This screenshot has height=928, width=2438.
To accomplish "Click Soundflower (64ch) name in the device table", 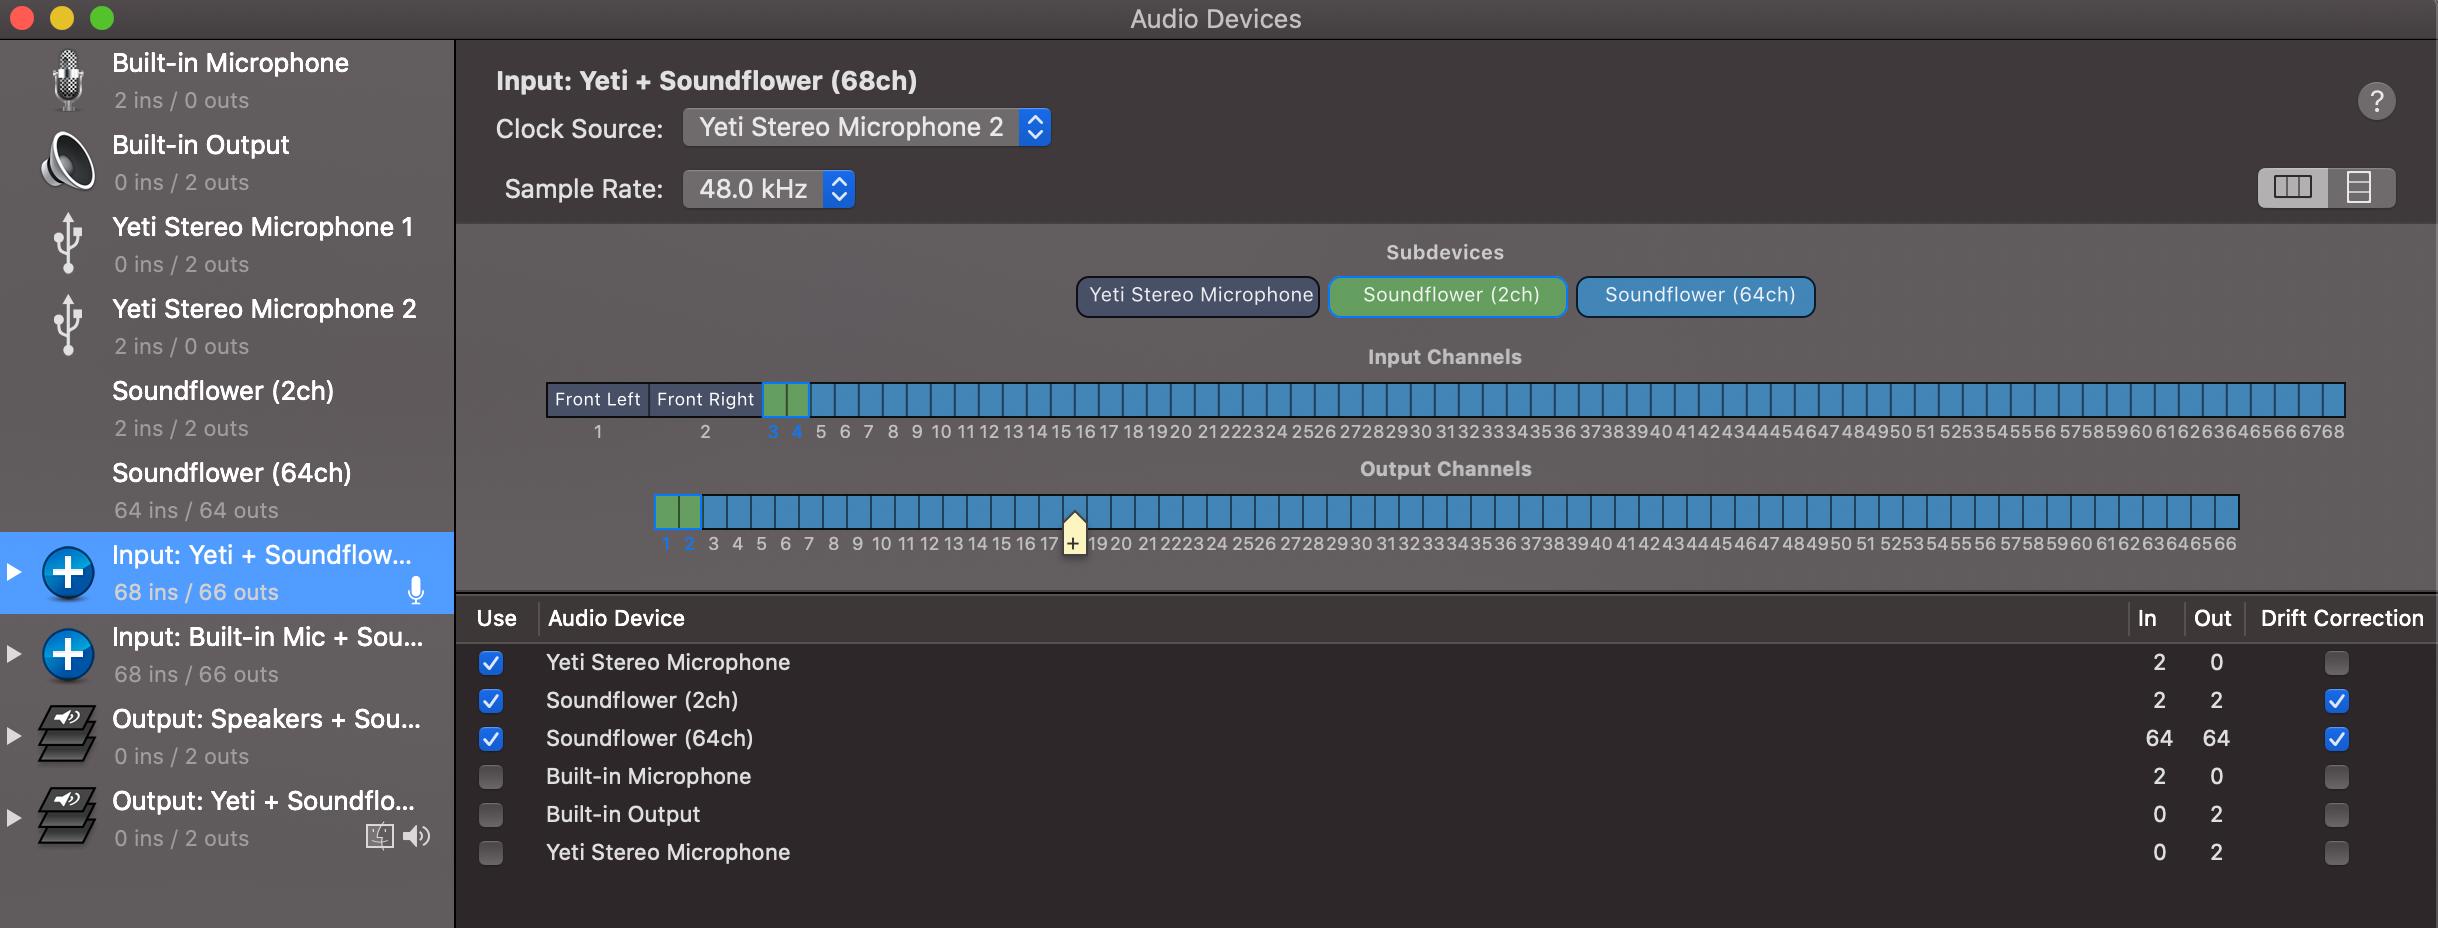I will (649, 739).
